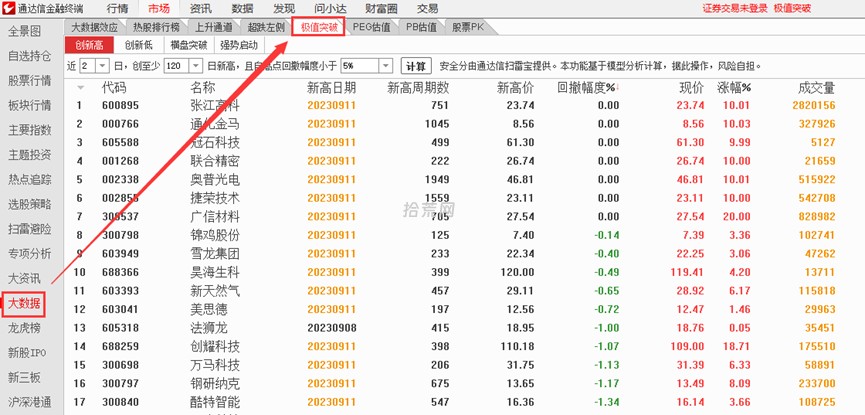The width and height of the screenshot is (865, 415).
Task: Select 大数据 in the sidebar
Action: 24,304
